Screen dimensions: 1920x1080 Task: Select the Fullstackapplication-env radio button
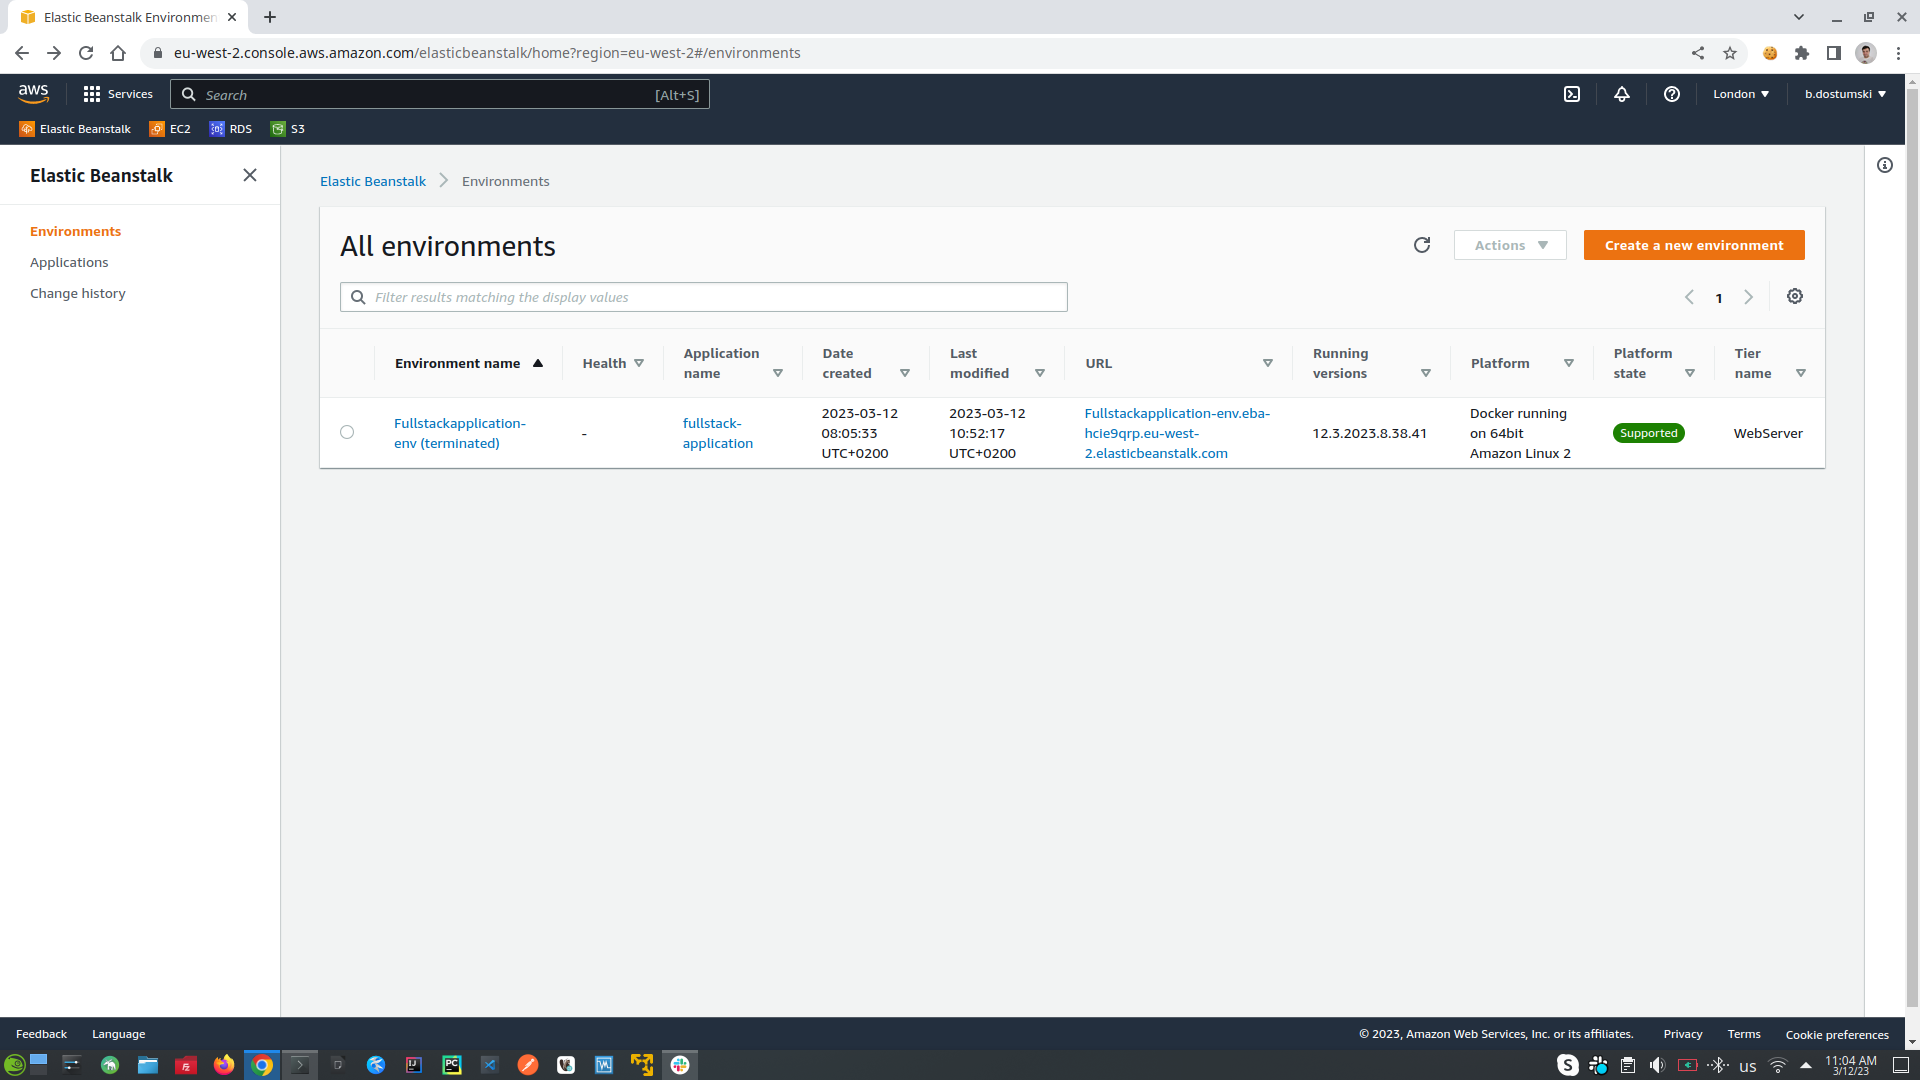(348, 433)
